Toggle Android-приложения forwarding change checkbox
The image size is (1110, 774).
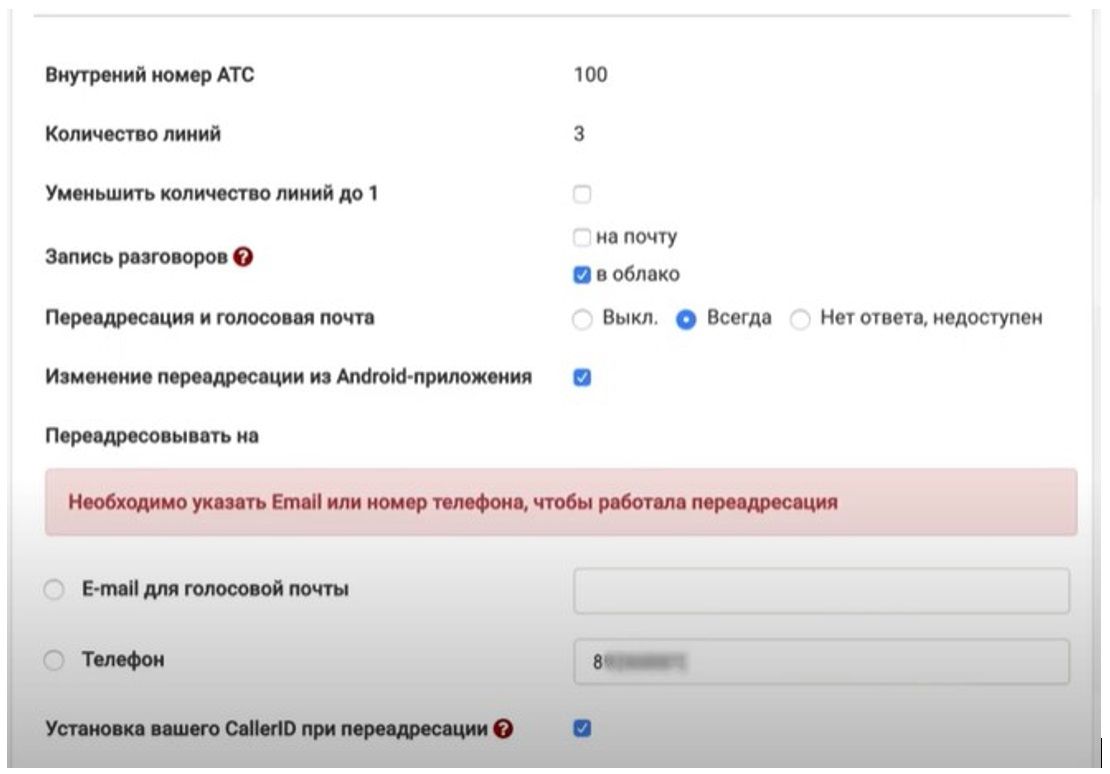[582, 378]
